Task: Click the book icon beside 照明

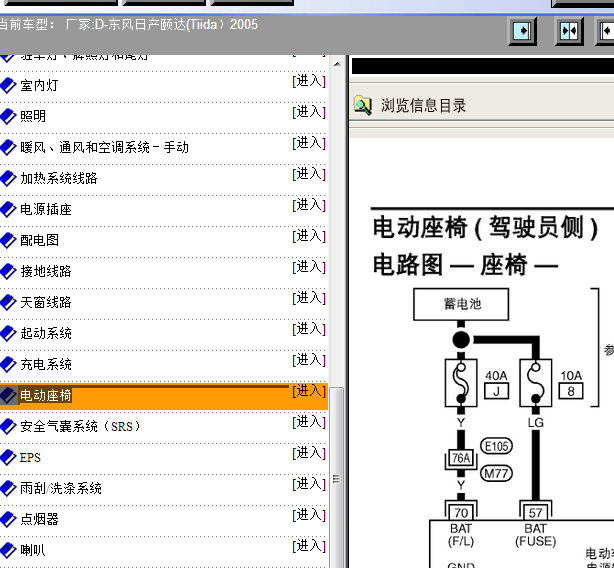Action: [8, 116]
